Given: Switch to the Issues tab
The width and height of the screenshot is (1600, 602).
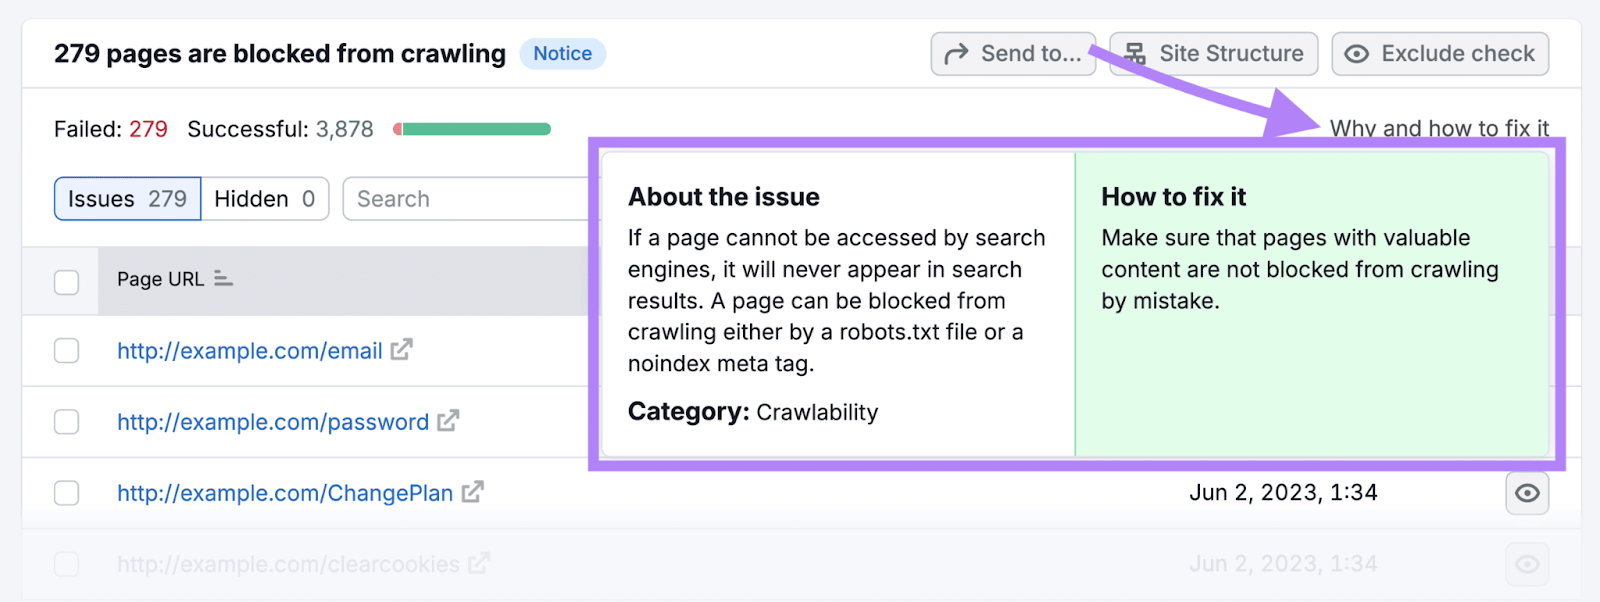Looking at the screenshot, I should point(126,198).
